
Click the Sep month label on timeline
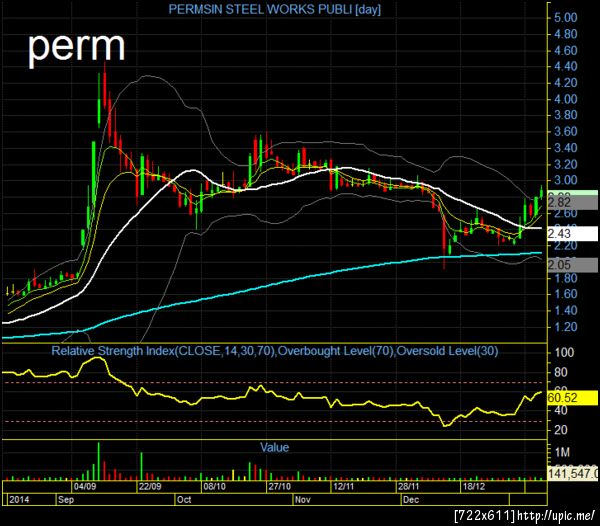click(x=66, y=500)
